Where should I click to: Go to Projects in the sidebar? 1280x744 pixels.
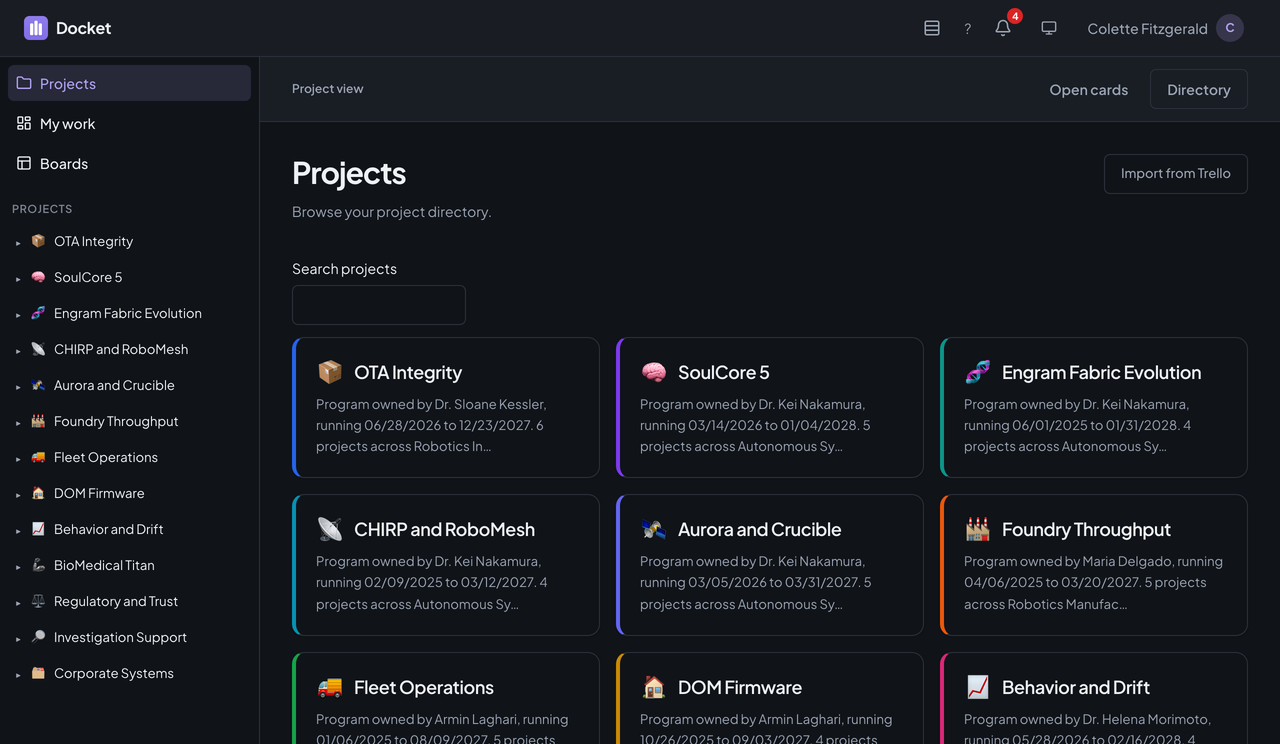click(x=129, y=83)
